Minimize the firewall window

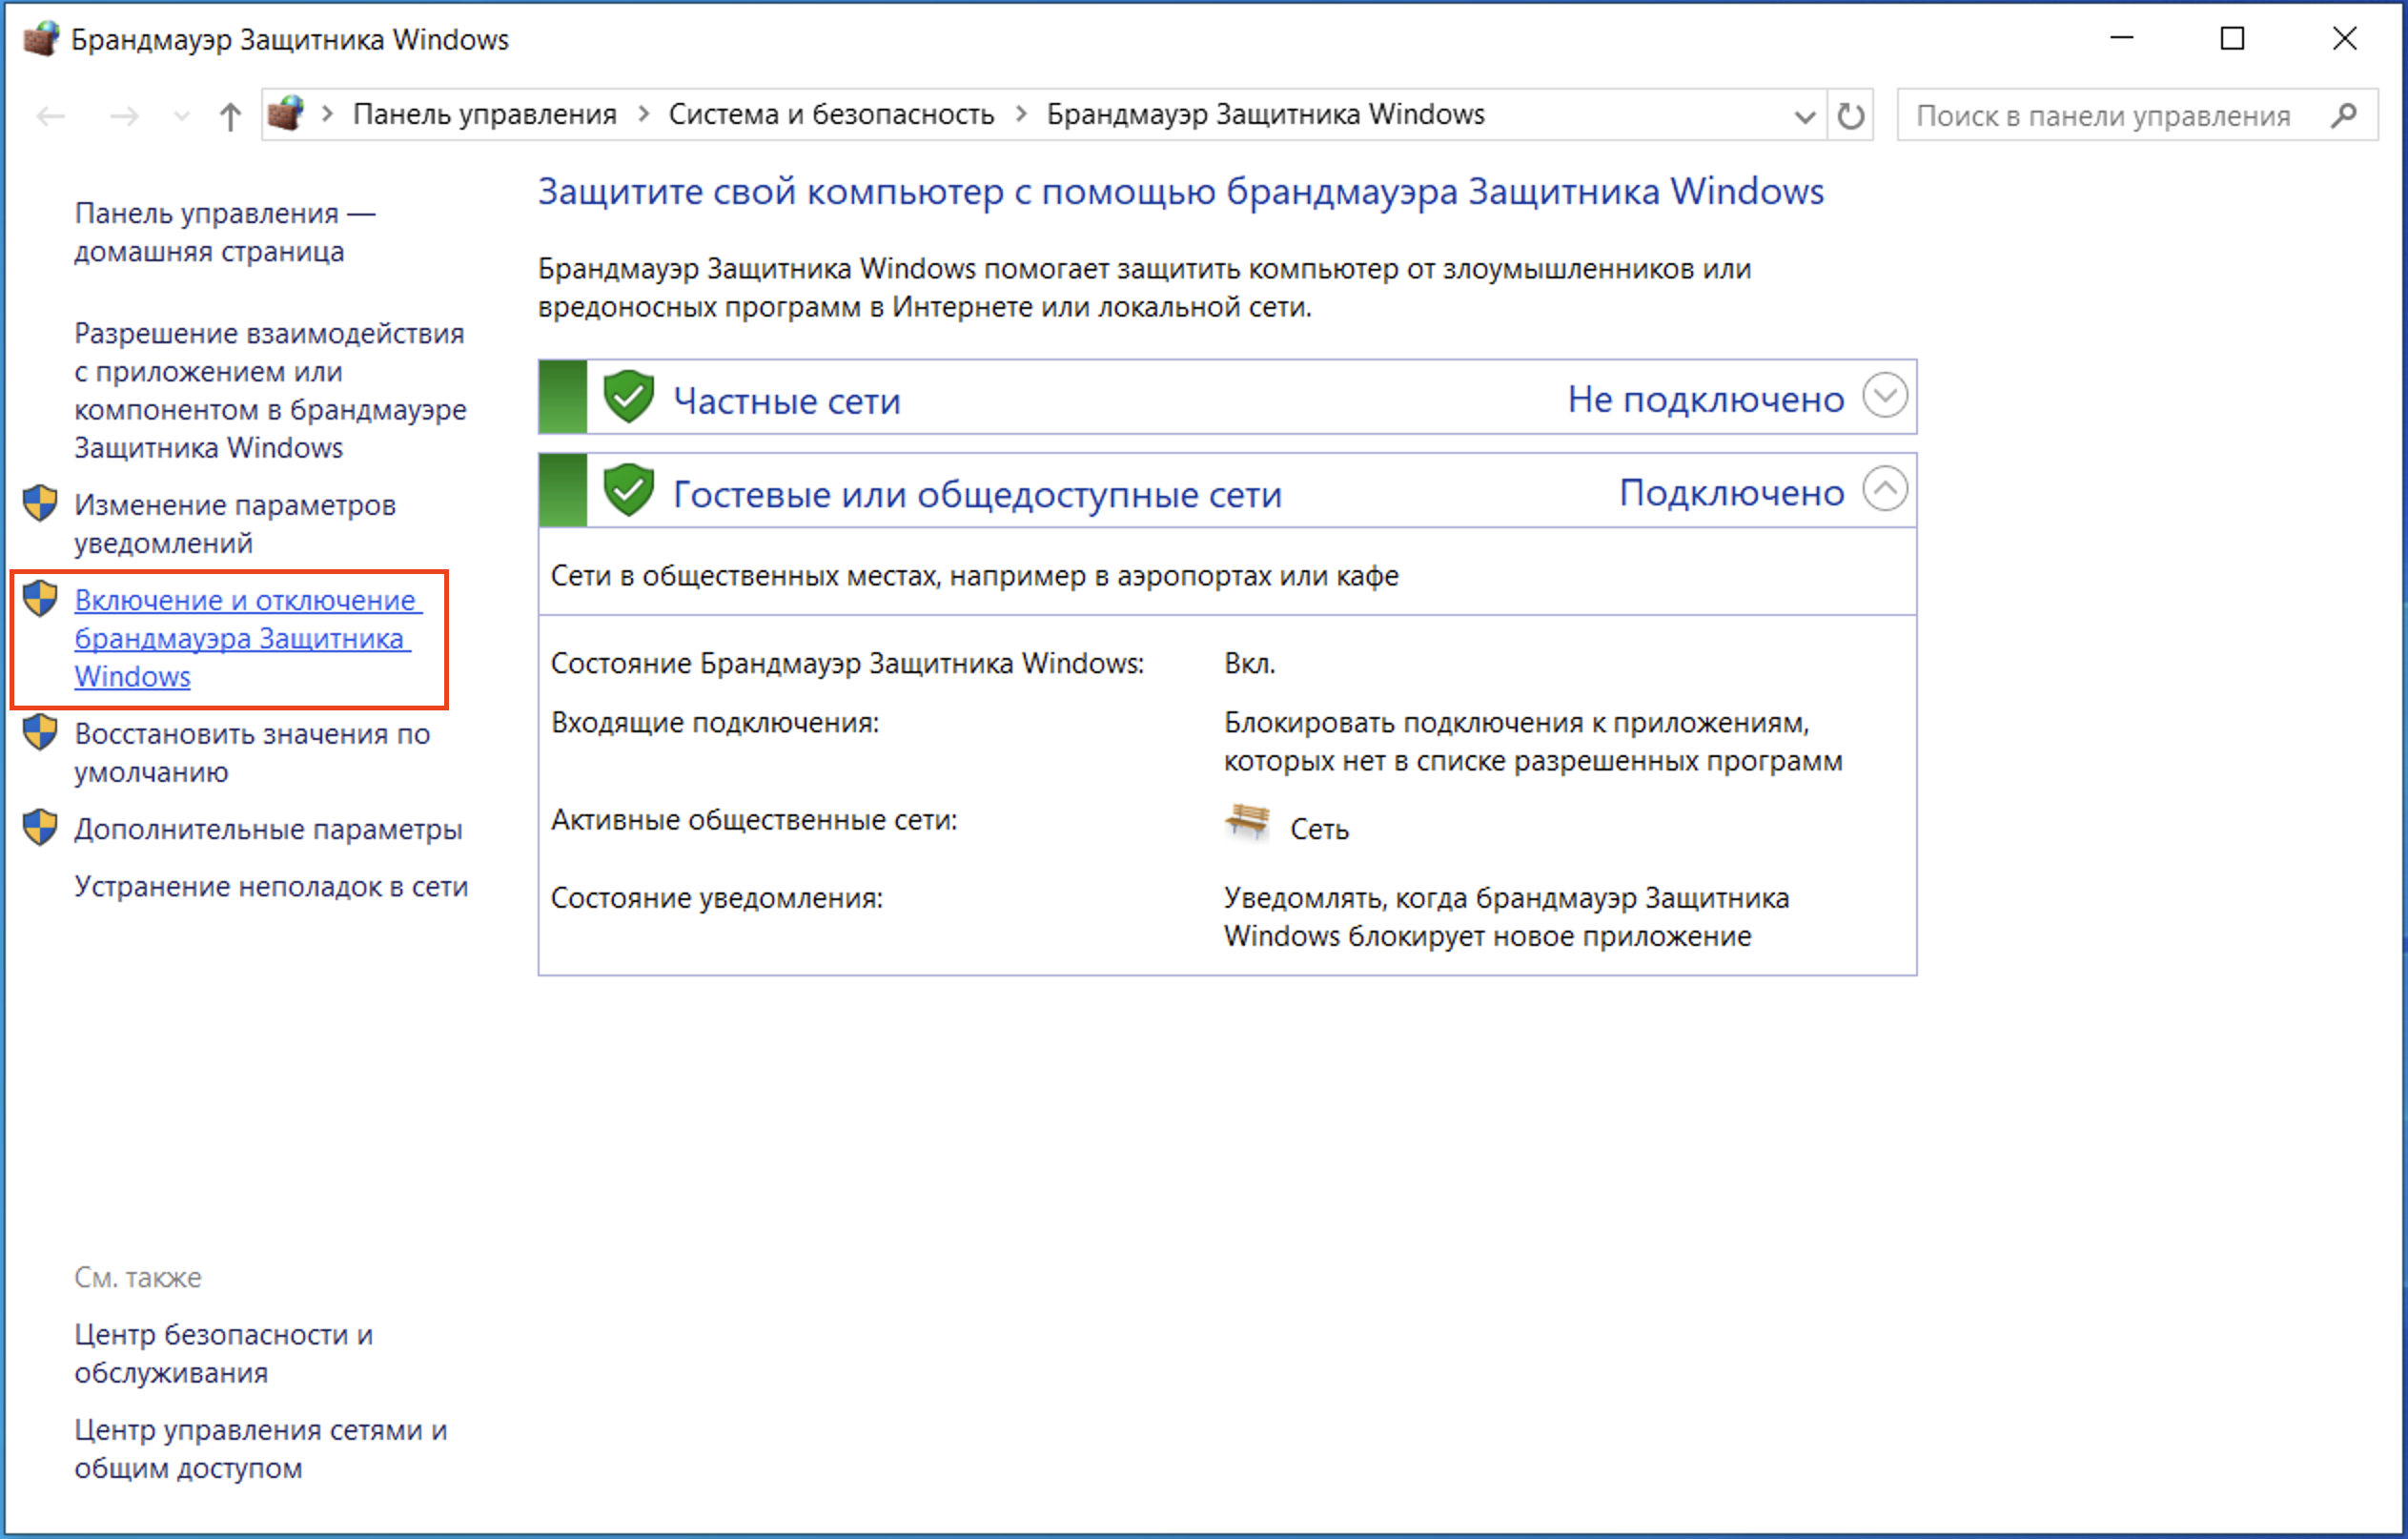(x=2122, y=39)
